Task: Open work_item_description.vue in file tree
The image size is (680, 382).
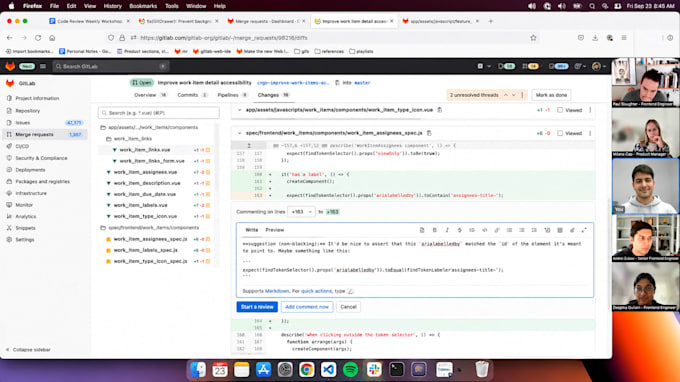Action: [147, 183]
